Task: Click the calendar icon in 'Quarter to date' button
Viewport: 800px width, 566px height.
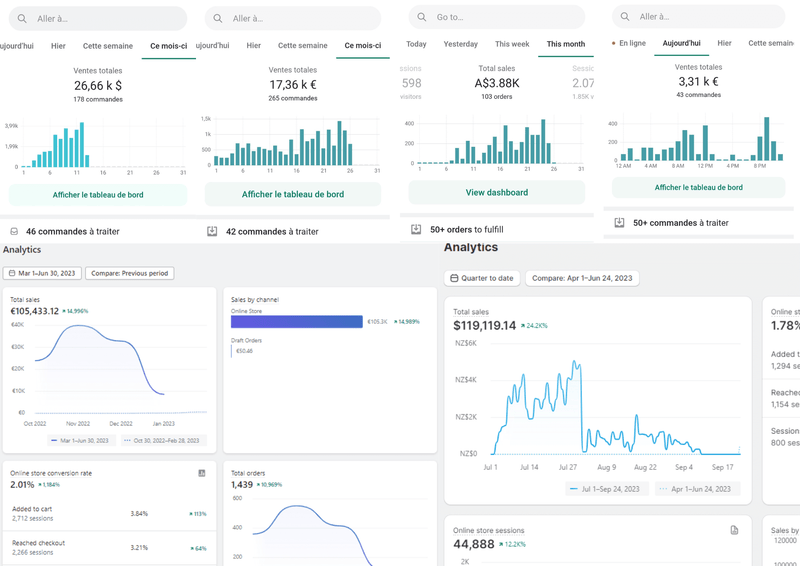Action: 454,279
